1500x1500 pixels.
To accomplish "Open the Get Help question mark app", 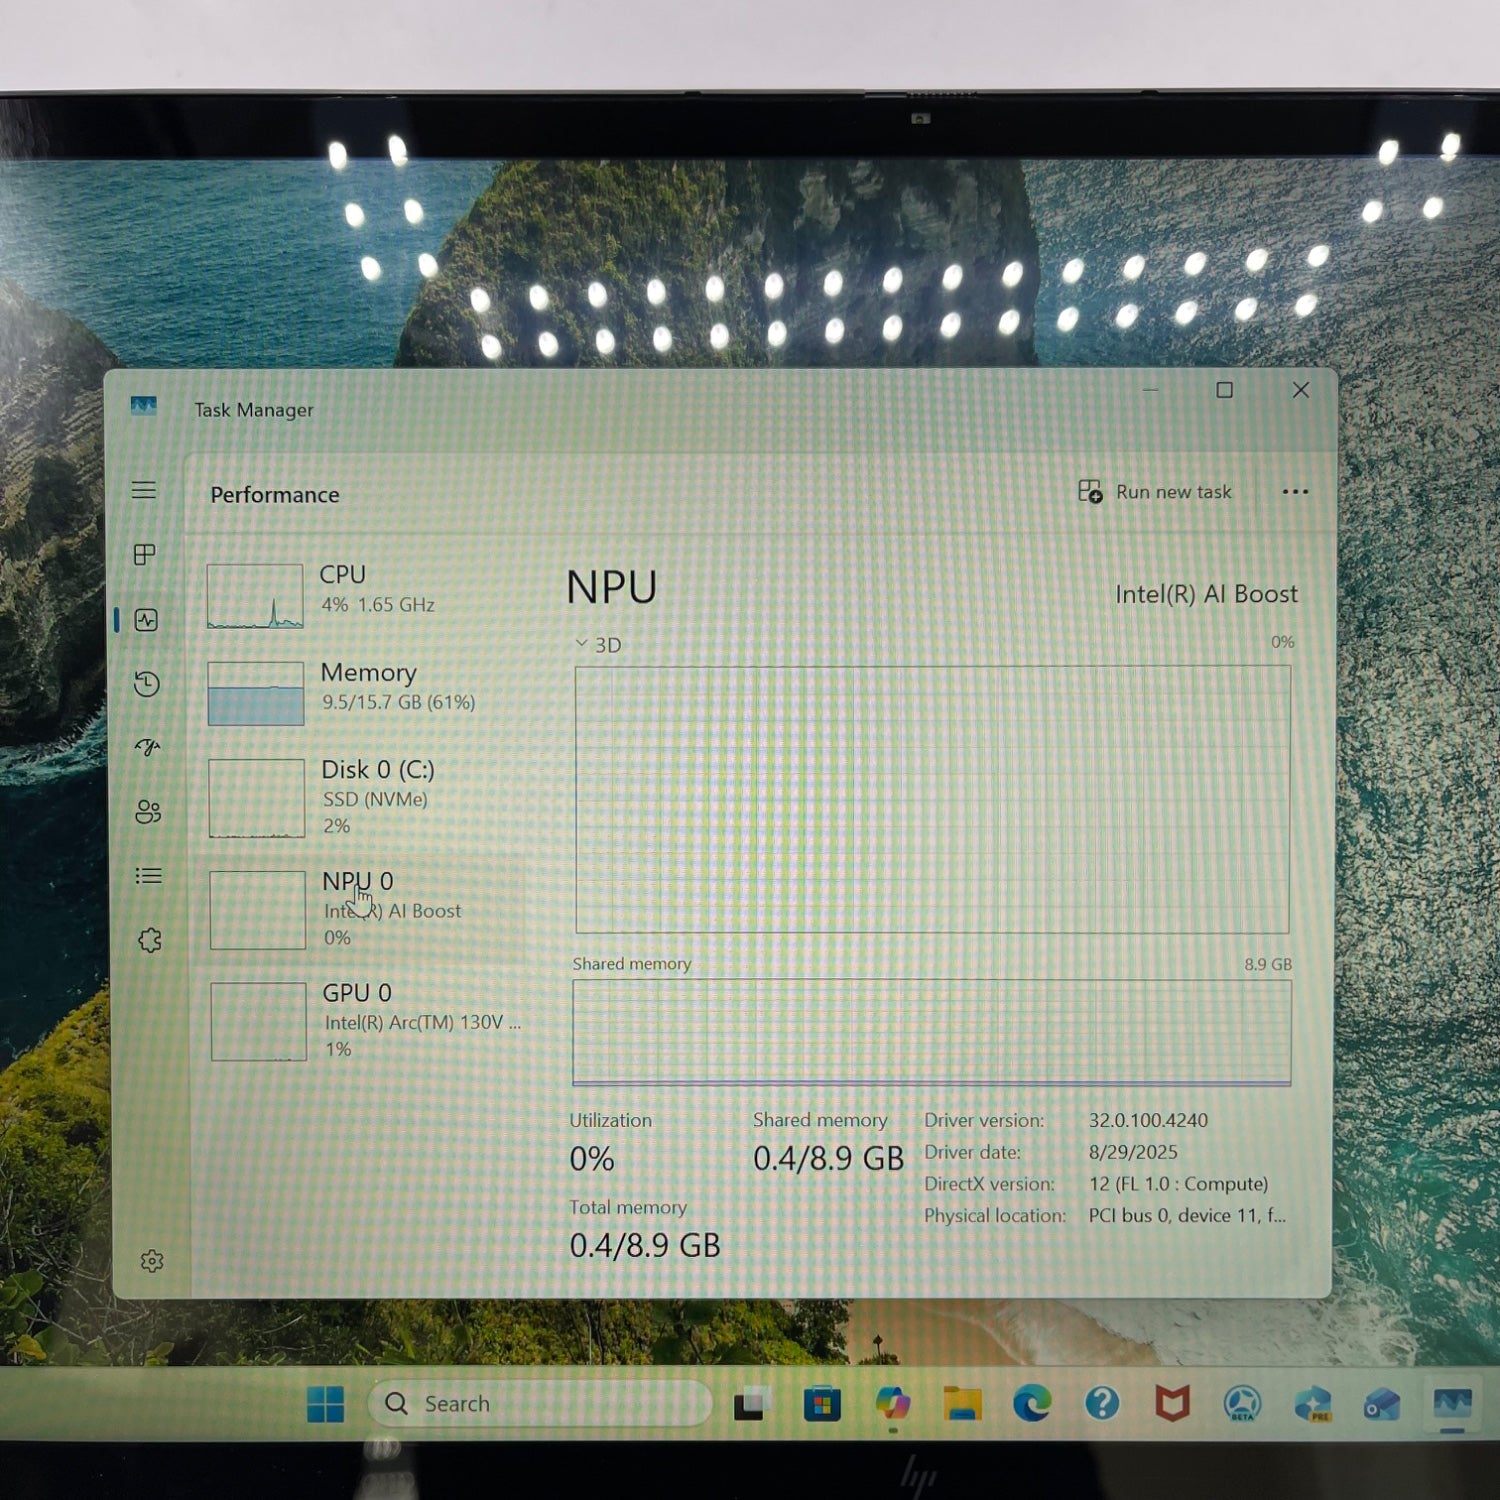I will (1102, 1404).
